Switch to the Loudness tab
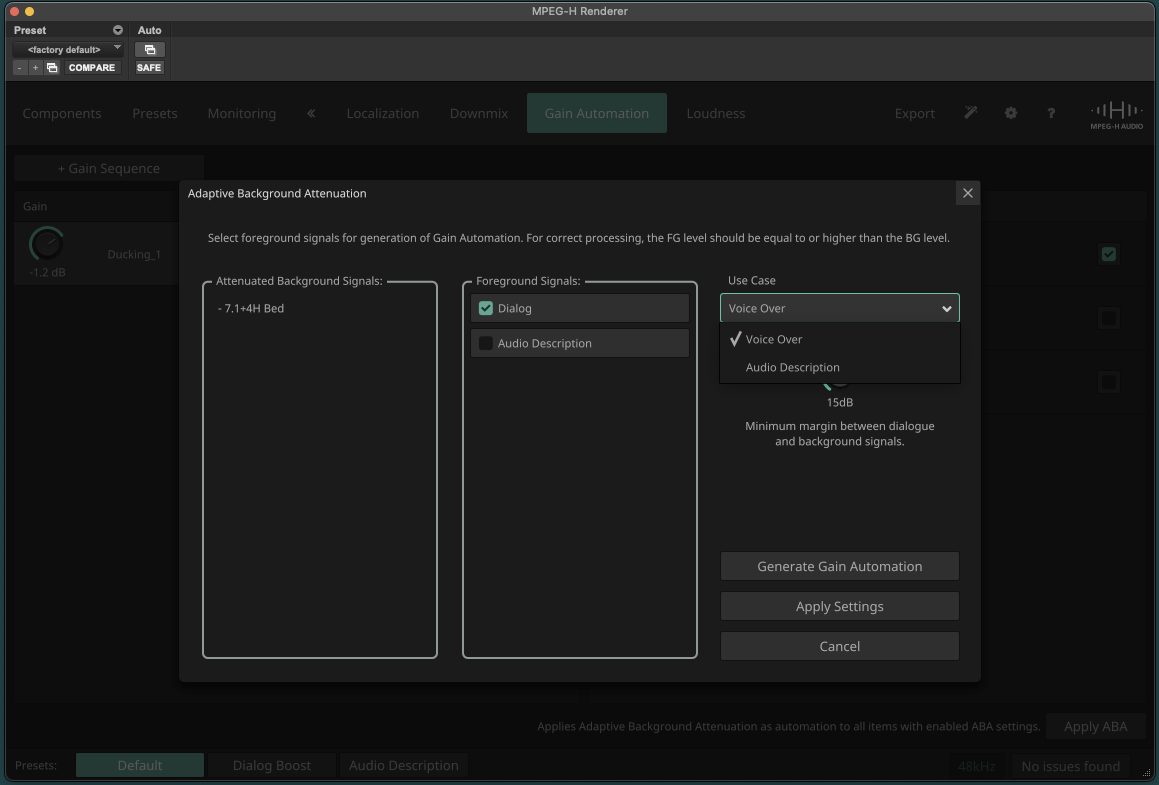Viewport: 1159px width, 785px height. pyautogui.click(x=716, y=113)
